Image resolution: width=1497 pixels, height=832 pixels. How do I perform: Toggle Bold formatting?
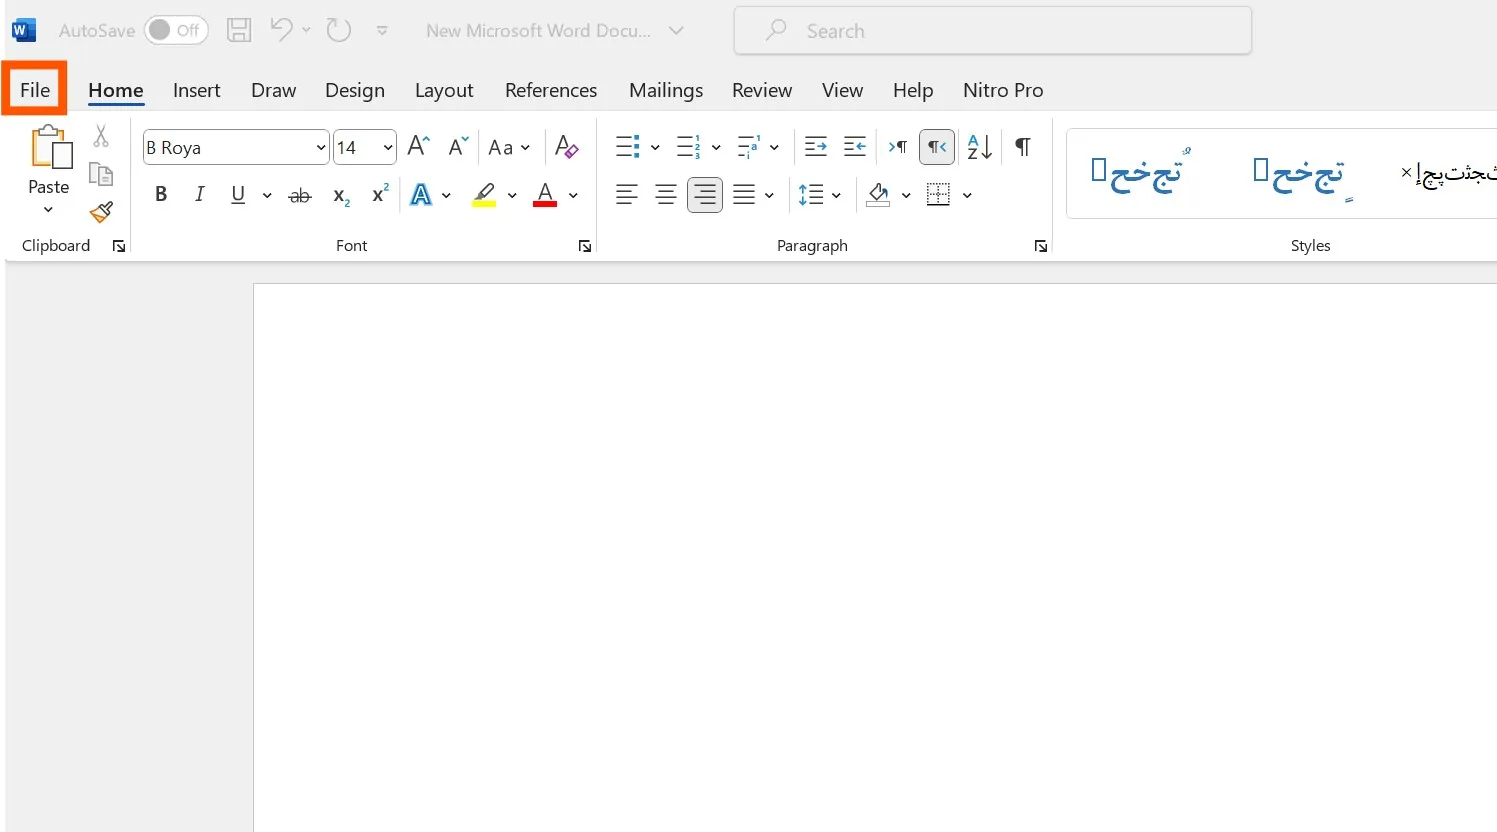coord(160,195)
